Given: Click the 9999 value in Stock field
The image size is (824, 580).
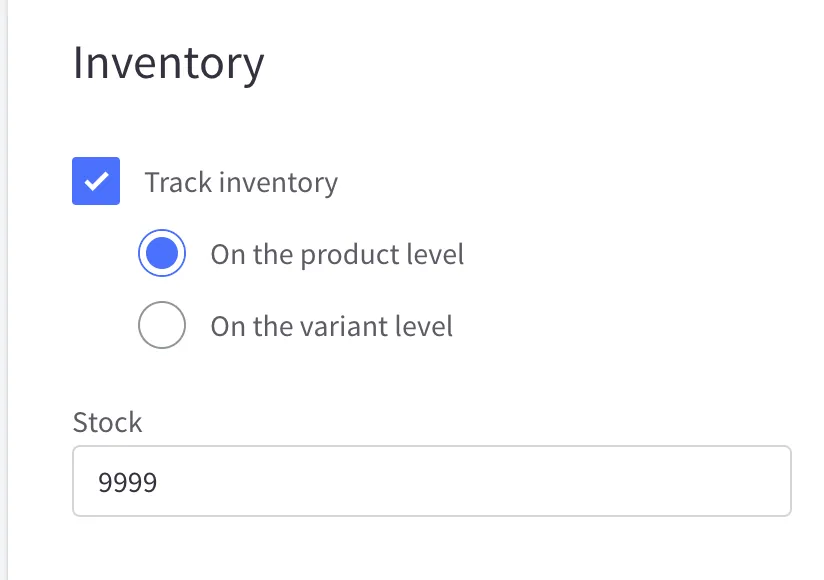Looking at the screenshot, I should 128,482.
